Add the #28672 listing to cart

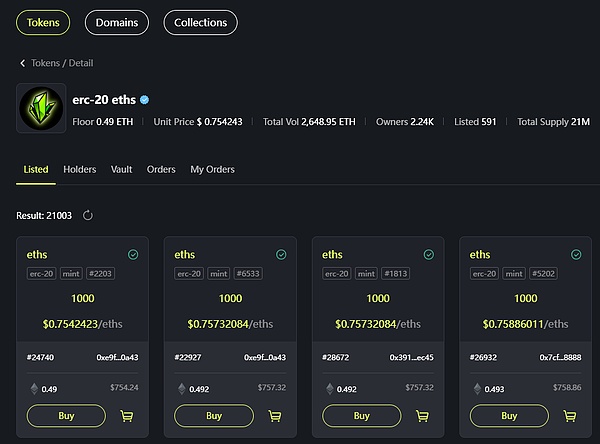click(x=422, y=416)
